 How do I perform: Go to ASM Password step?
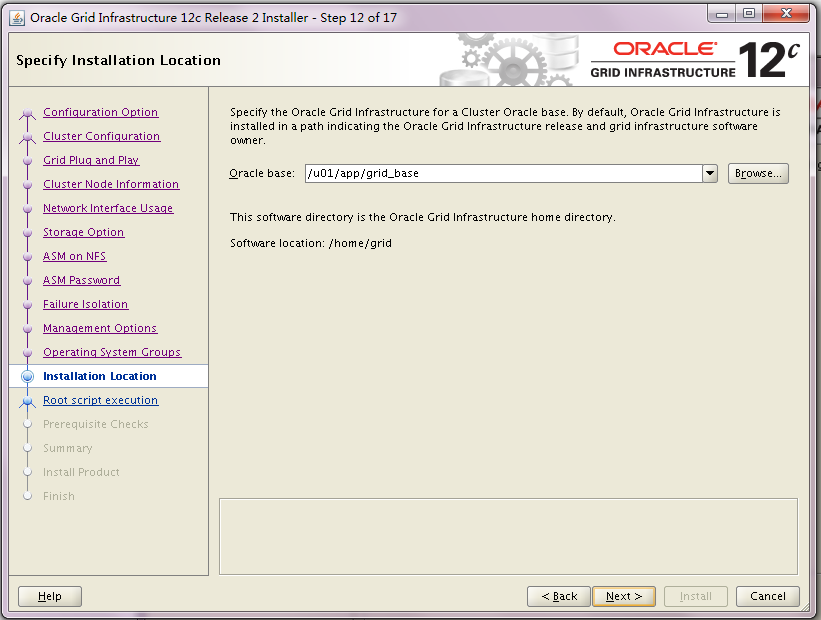pyautogui.click(x=81, y=280)
